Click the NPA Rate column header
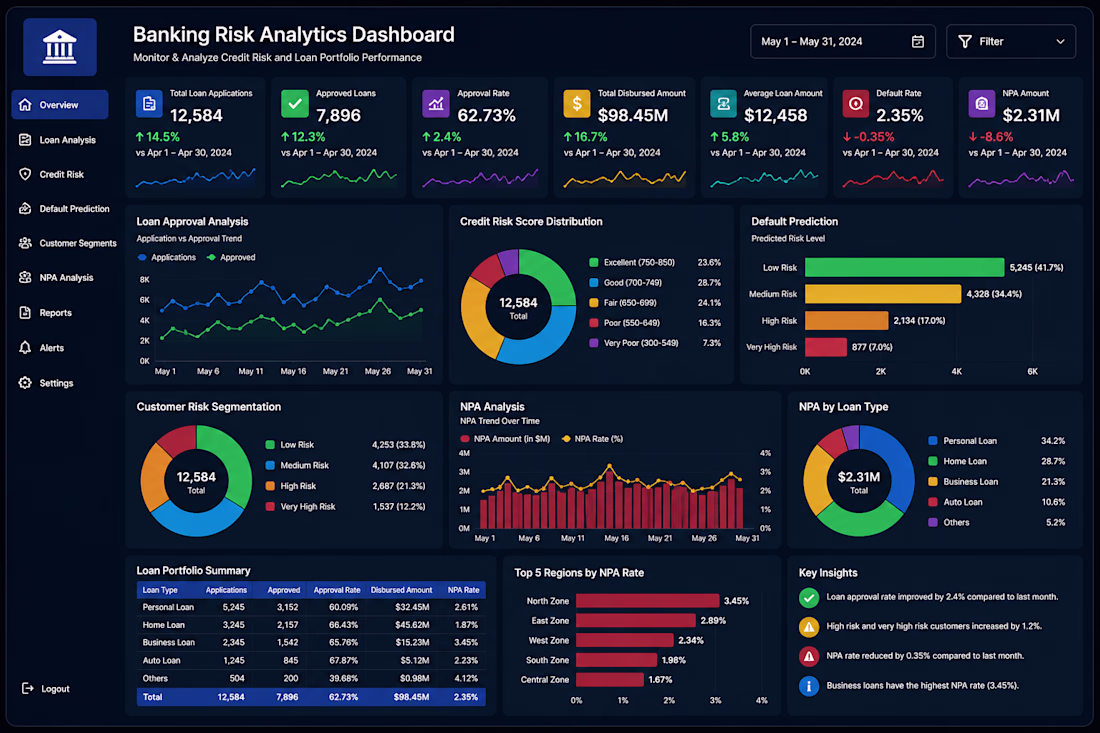This screenshot has height=733, width=1100. (463, 590)
